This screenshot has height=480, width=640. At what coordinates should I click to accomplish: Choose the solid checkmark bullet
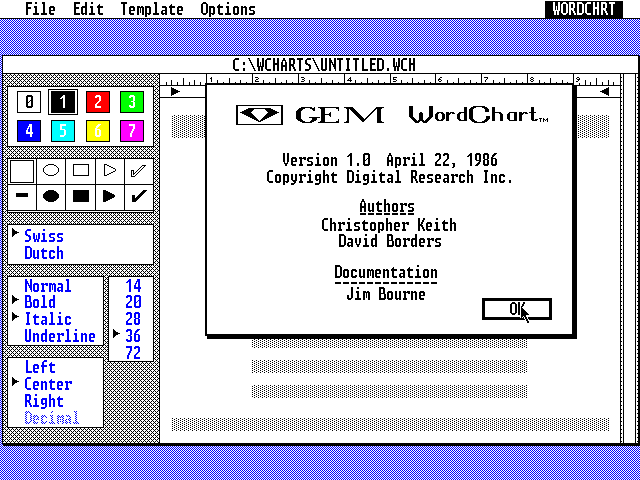[x=138, y=196]
